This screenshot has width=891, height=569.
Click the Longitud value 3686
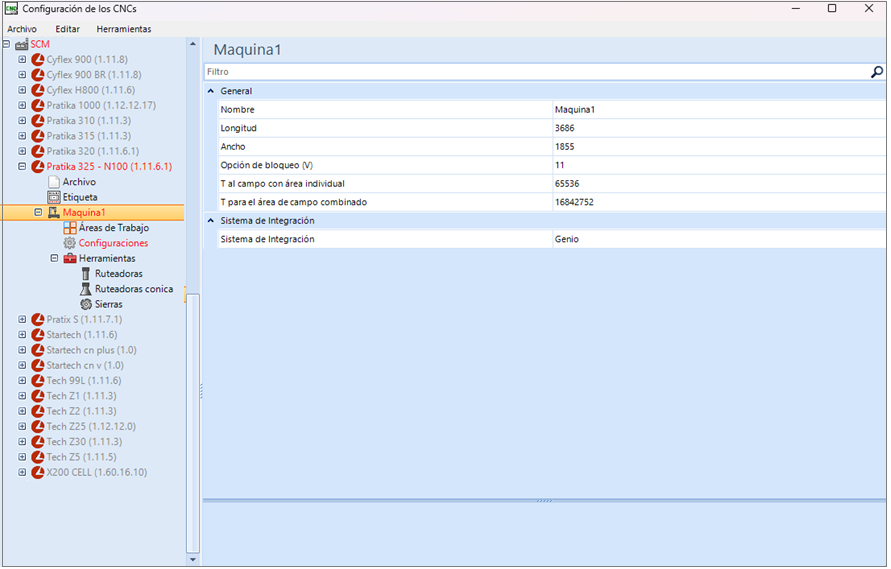(719, 128)
